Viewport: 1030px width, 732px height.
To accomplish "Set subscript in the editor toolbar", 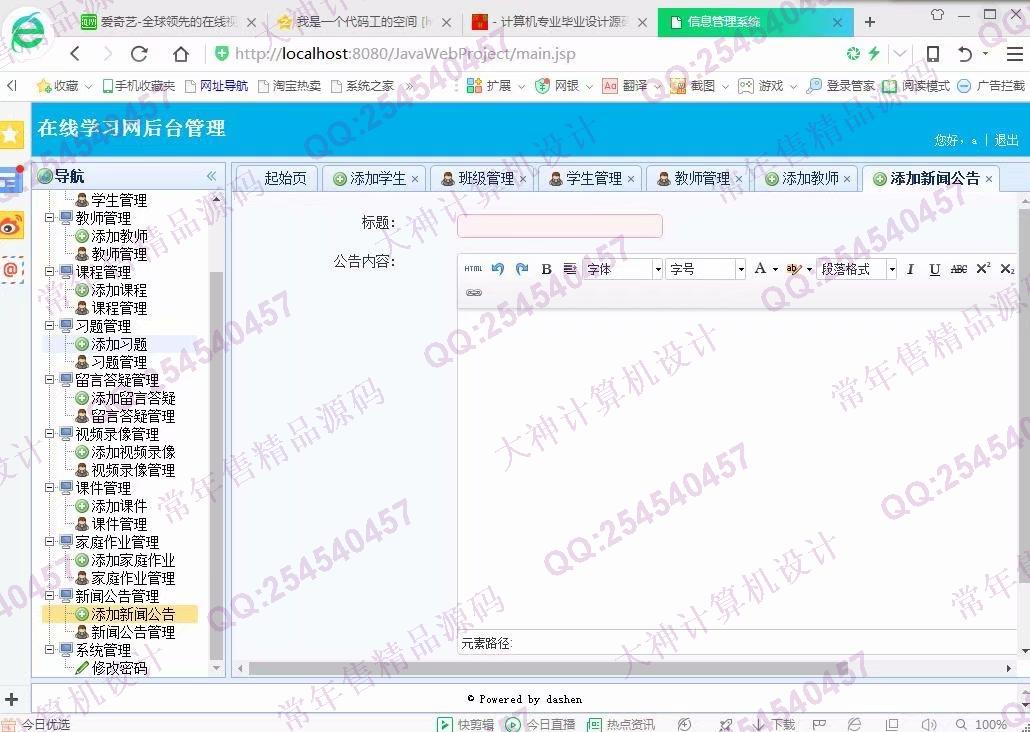I will [x=1007, y=269].
